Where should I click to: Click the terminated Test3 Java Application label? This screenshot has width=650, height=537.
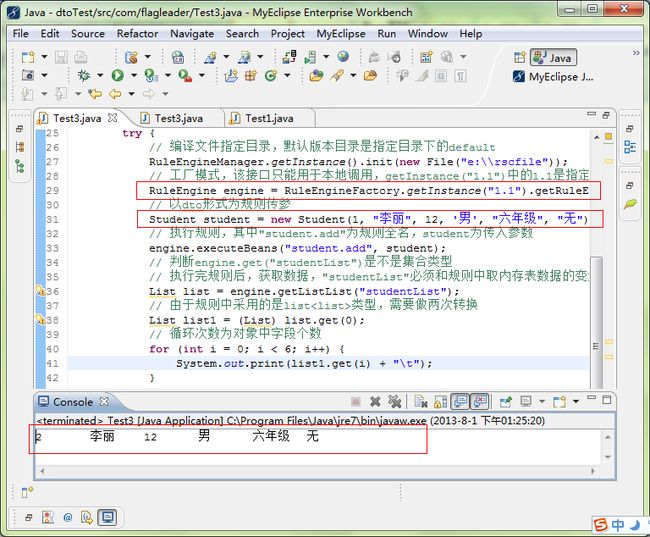pyautogui.click(x=290, y=420)
